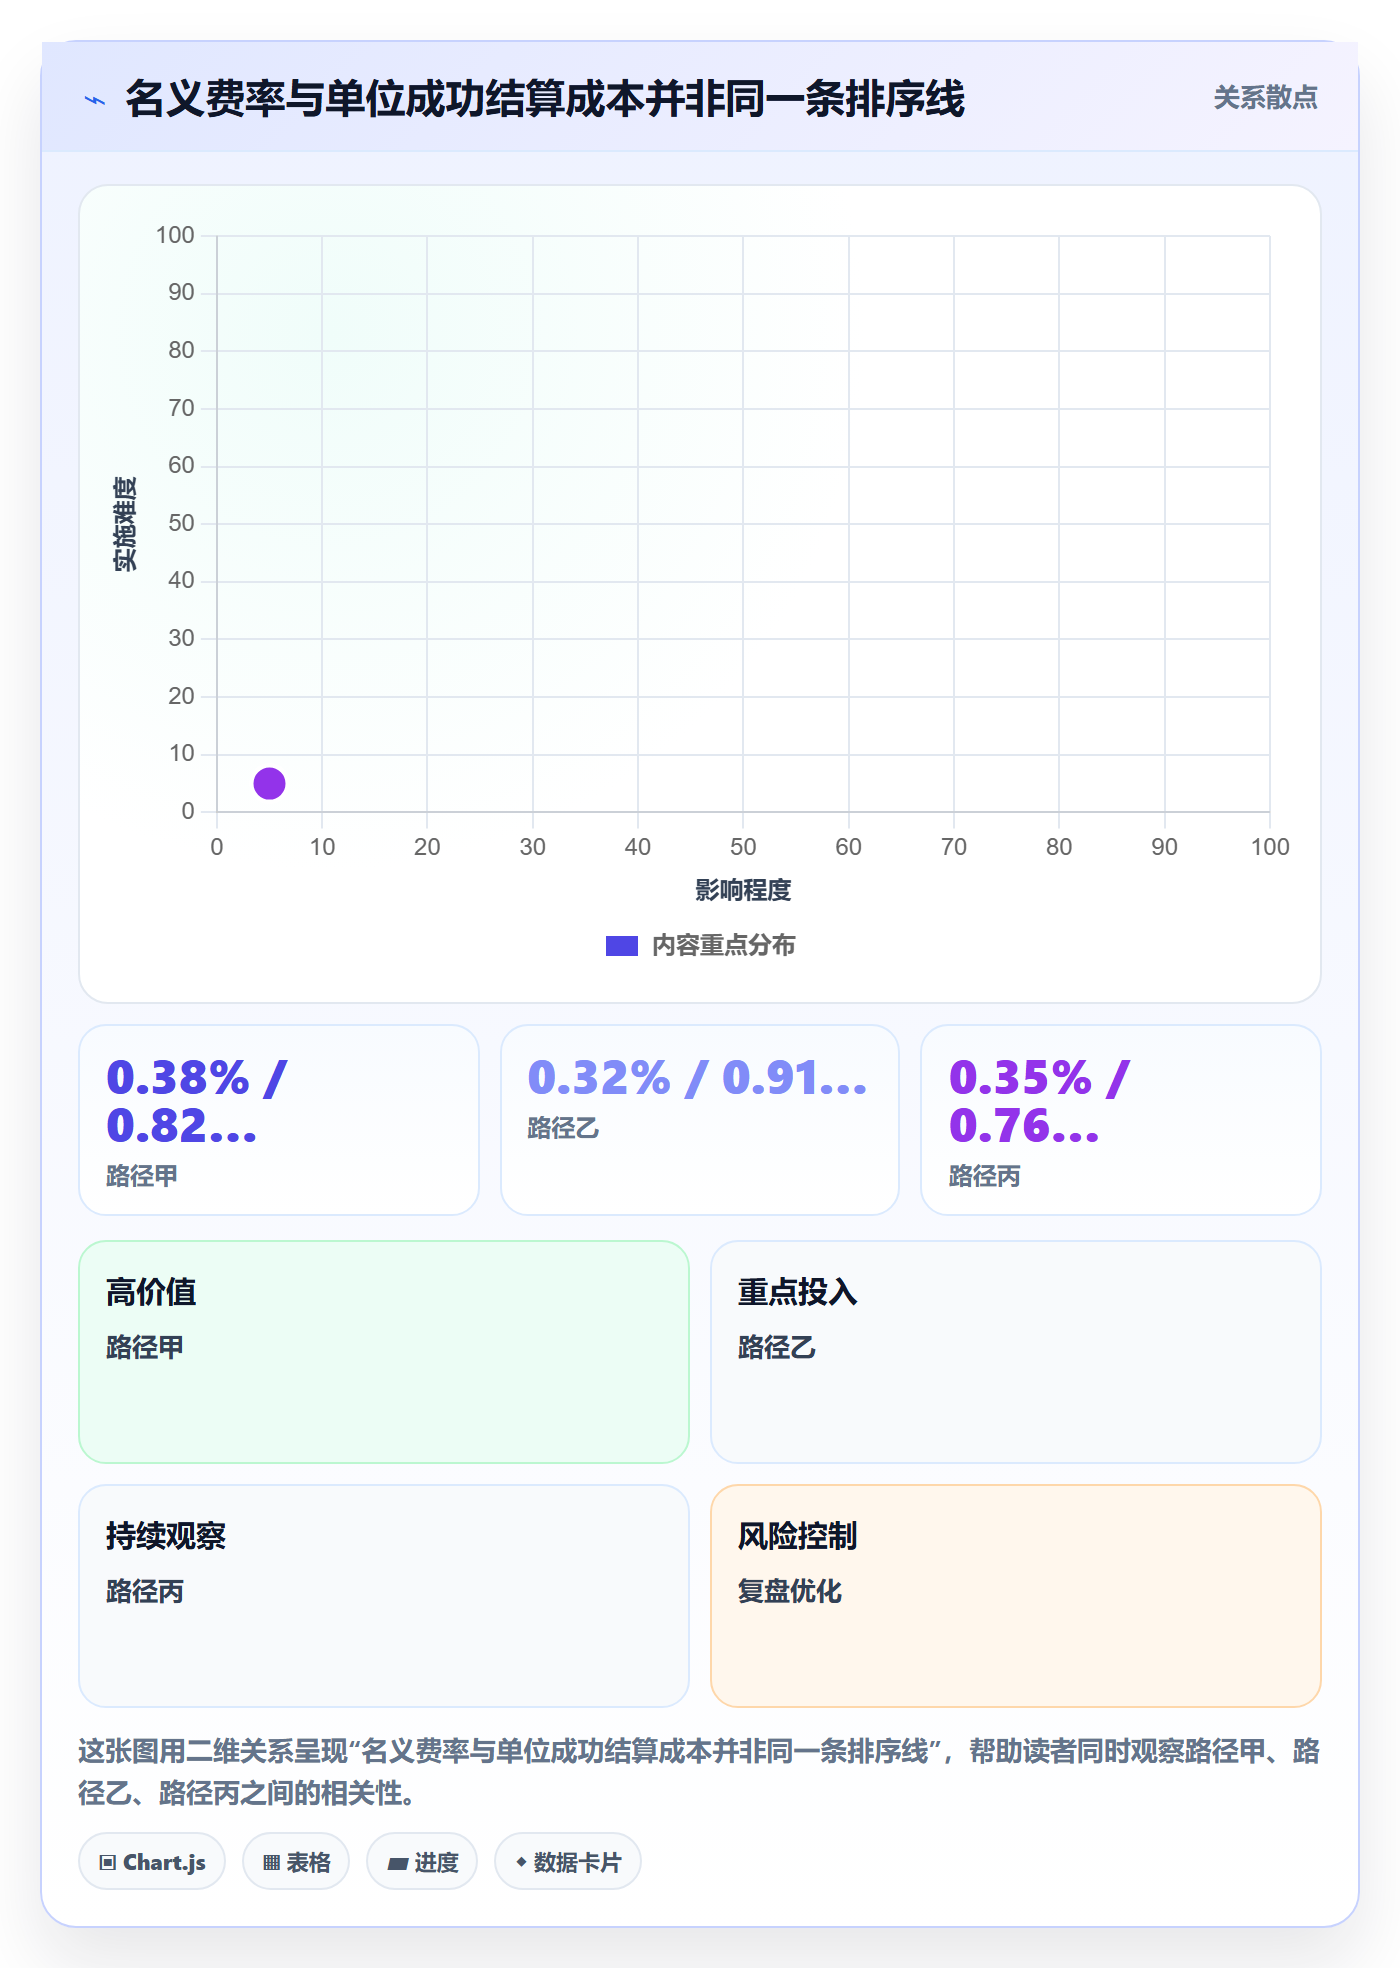Click the description paragraph starting 这张图用二维关系
Viewport: 1400px width, 1968px height.
coord(699,1772)
